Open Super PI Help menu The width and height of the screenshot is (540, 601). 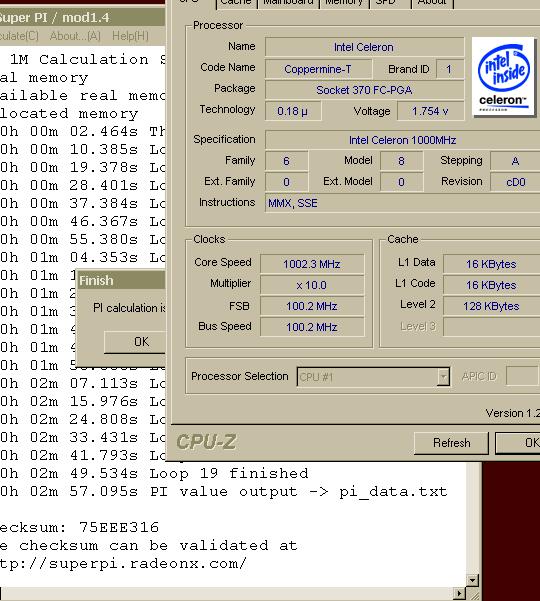coord(130,36)
